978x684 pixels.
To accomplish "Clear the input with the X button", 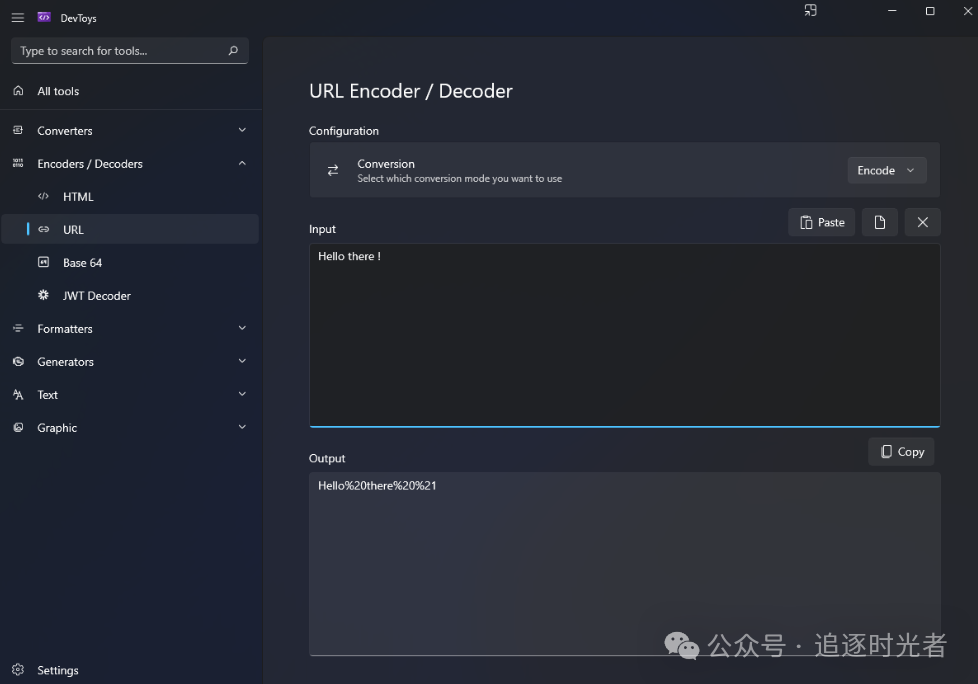I will (922, 223).
